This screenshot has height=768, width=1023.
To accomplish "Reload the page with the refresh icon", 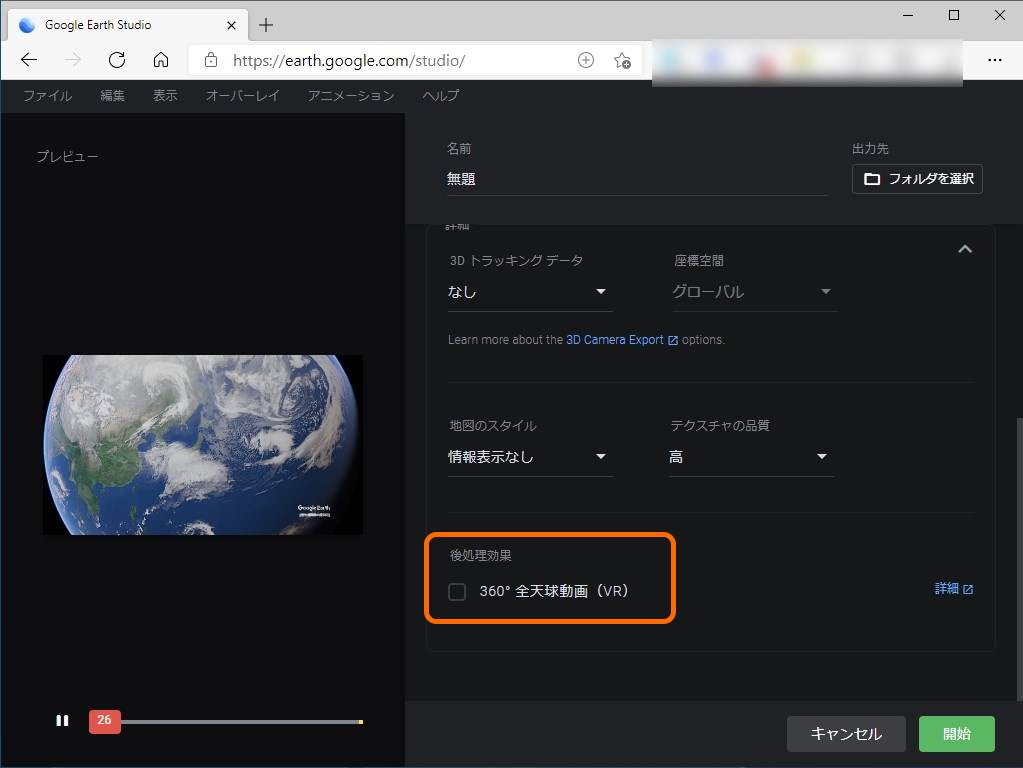I will 116,60.
